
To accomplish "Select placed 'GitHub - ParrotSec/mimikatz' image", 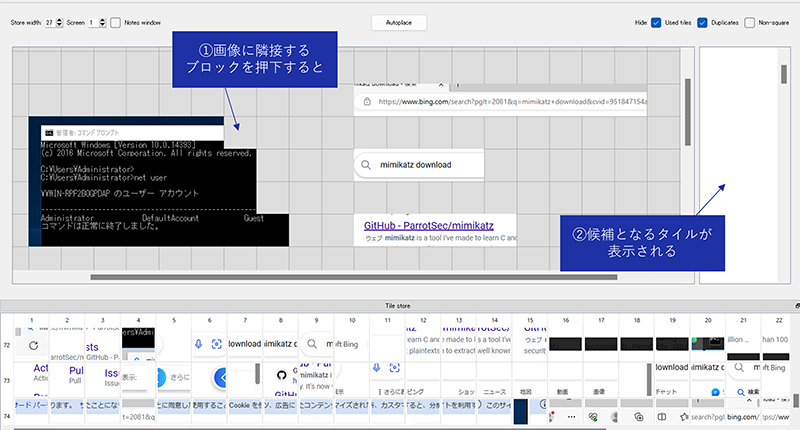I will [435, 230].
